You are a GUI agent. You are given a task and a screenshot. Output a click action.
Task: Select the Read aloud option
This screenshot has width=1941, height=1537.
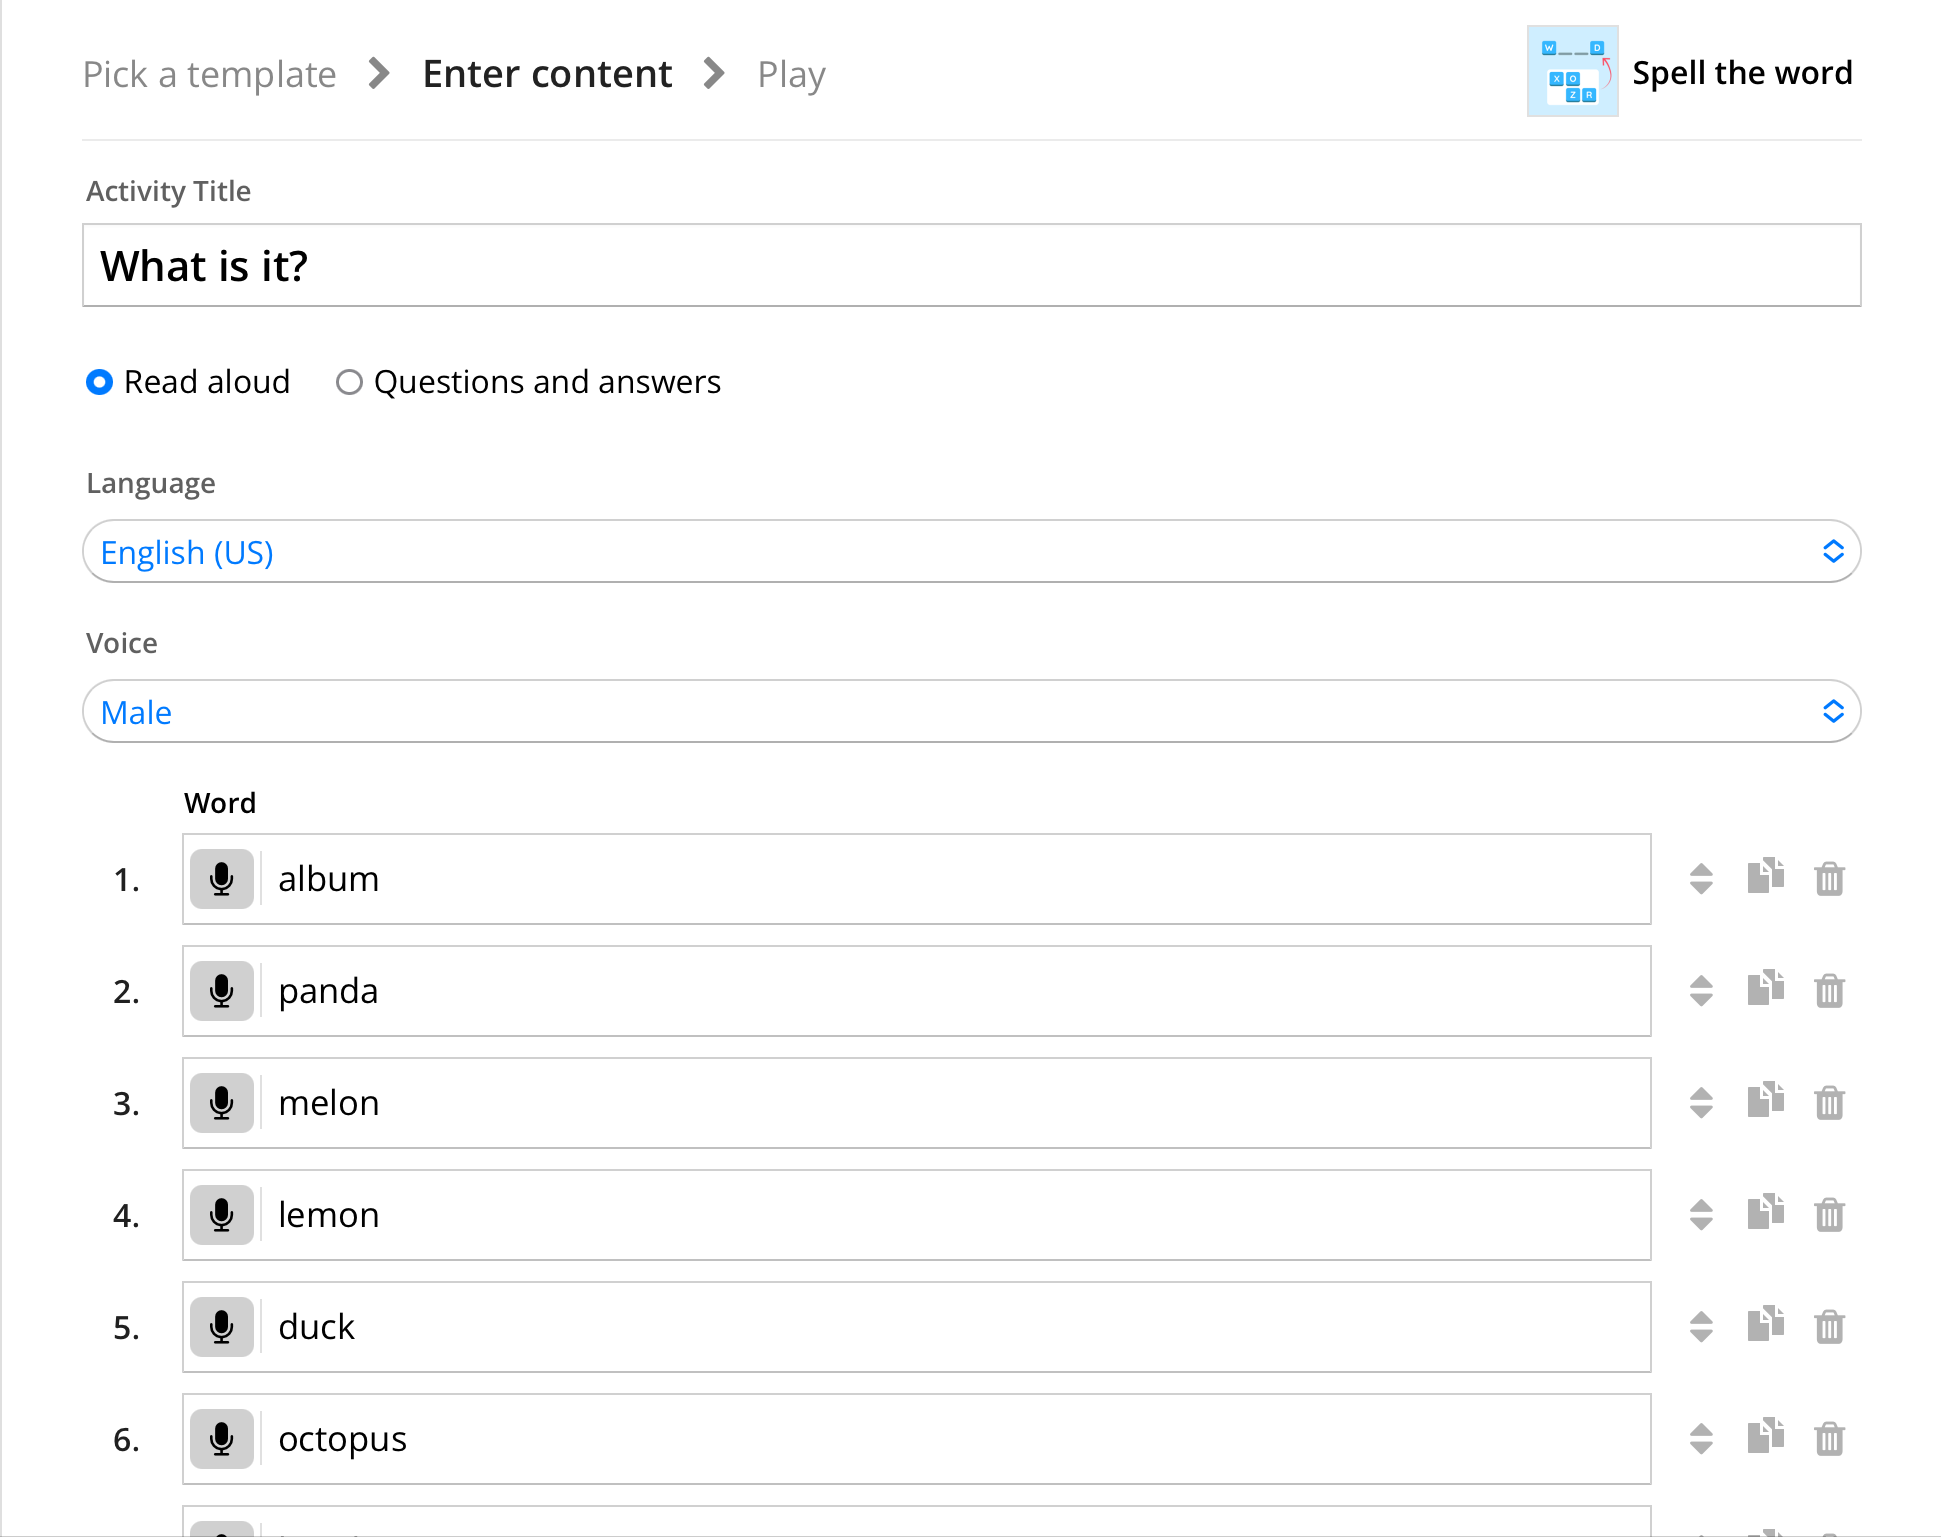click(x=100, y=382)
